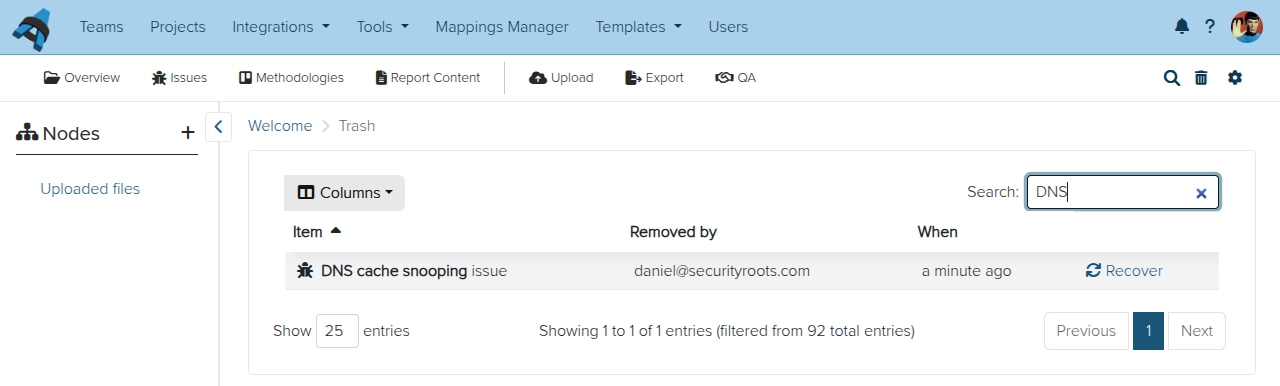Expand the Integrations menu
Screen dimensions: 1280x386
pyautogui.click(x=281, y=27)
